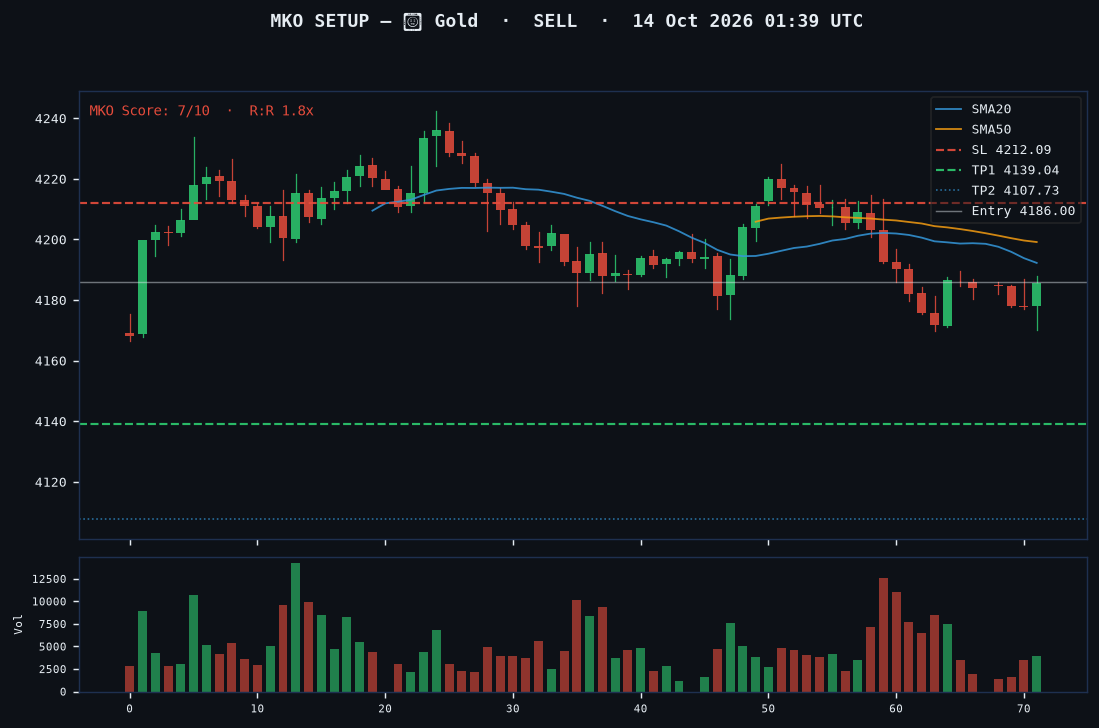Click the emoji icon before Gold

coord(412,22)
